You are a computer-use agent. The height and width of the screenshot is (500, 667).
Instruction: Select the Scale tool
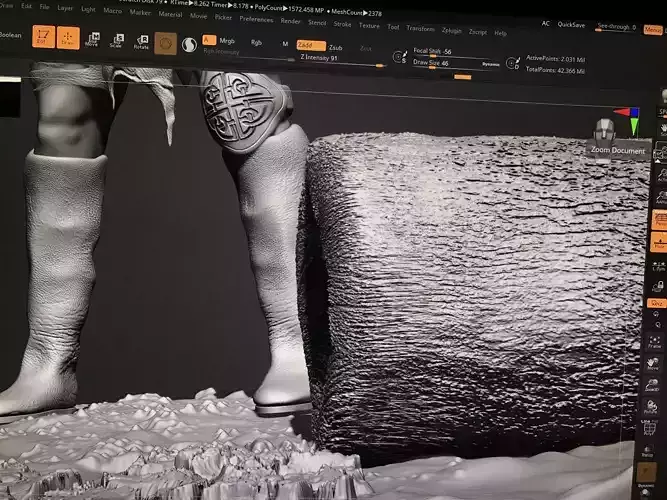click(117, 41)
